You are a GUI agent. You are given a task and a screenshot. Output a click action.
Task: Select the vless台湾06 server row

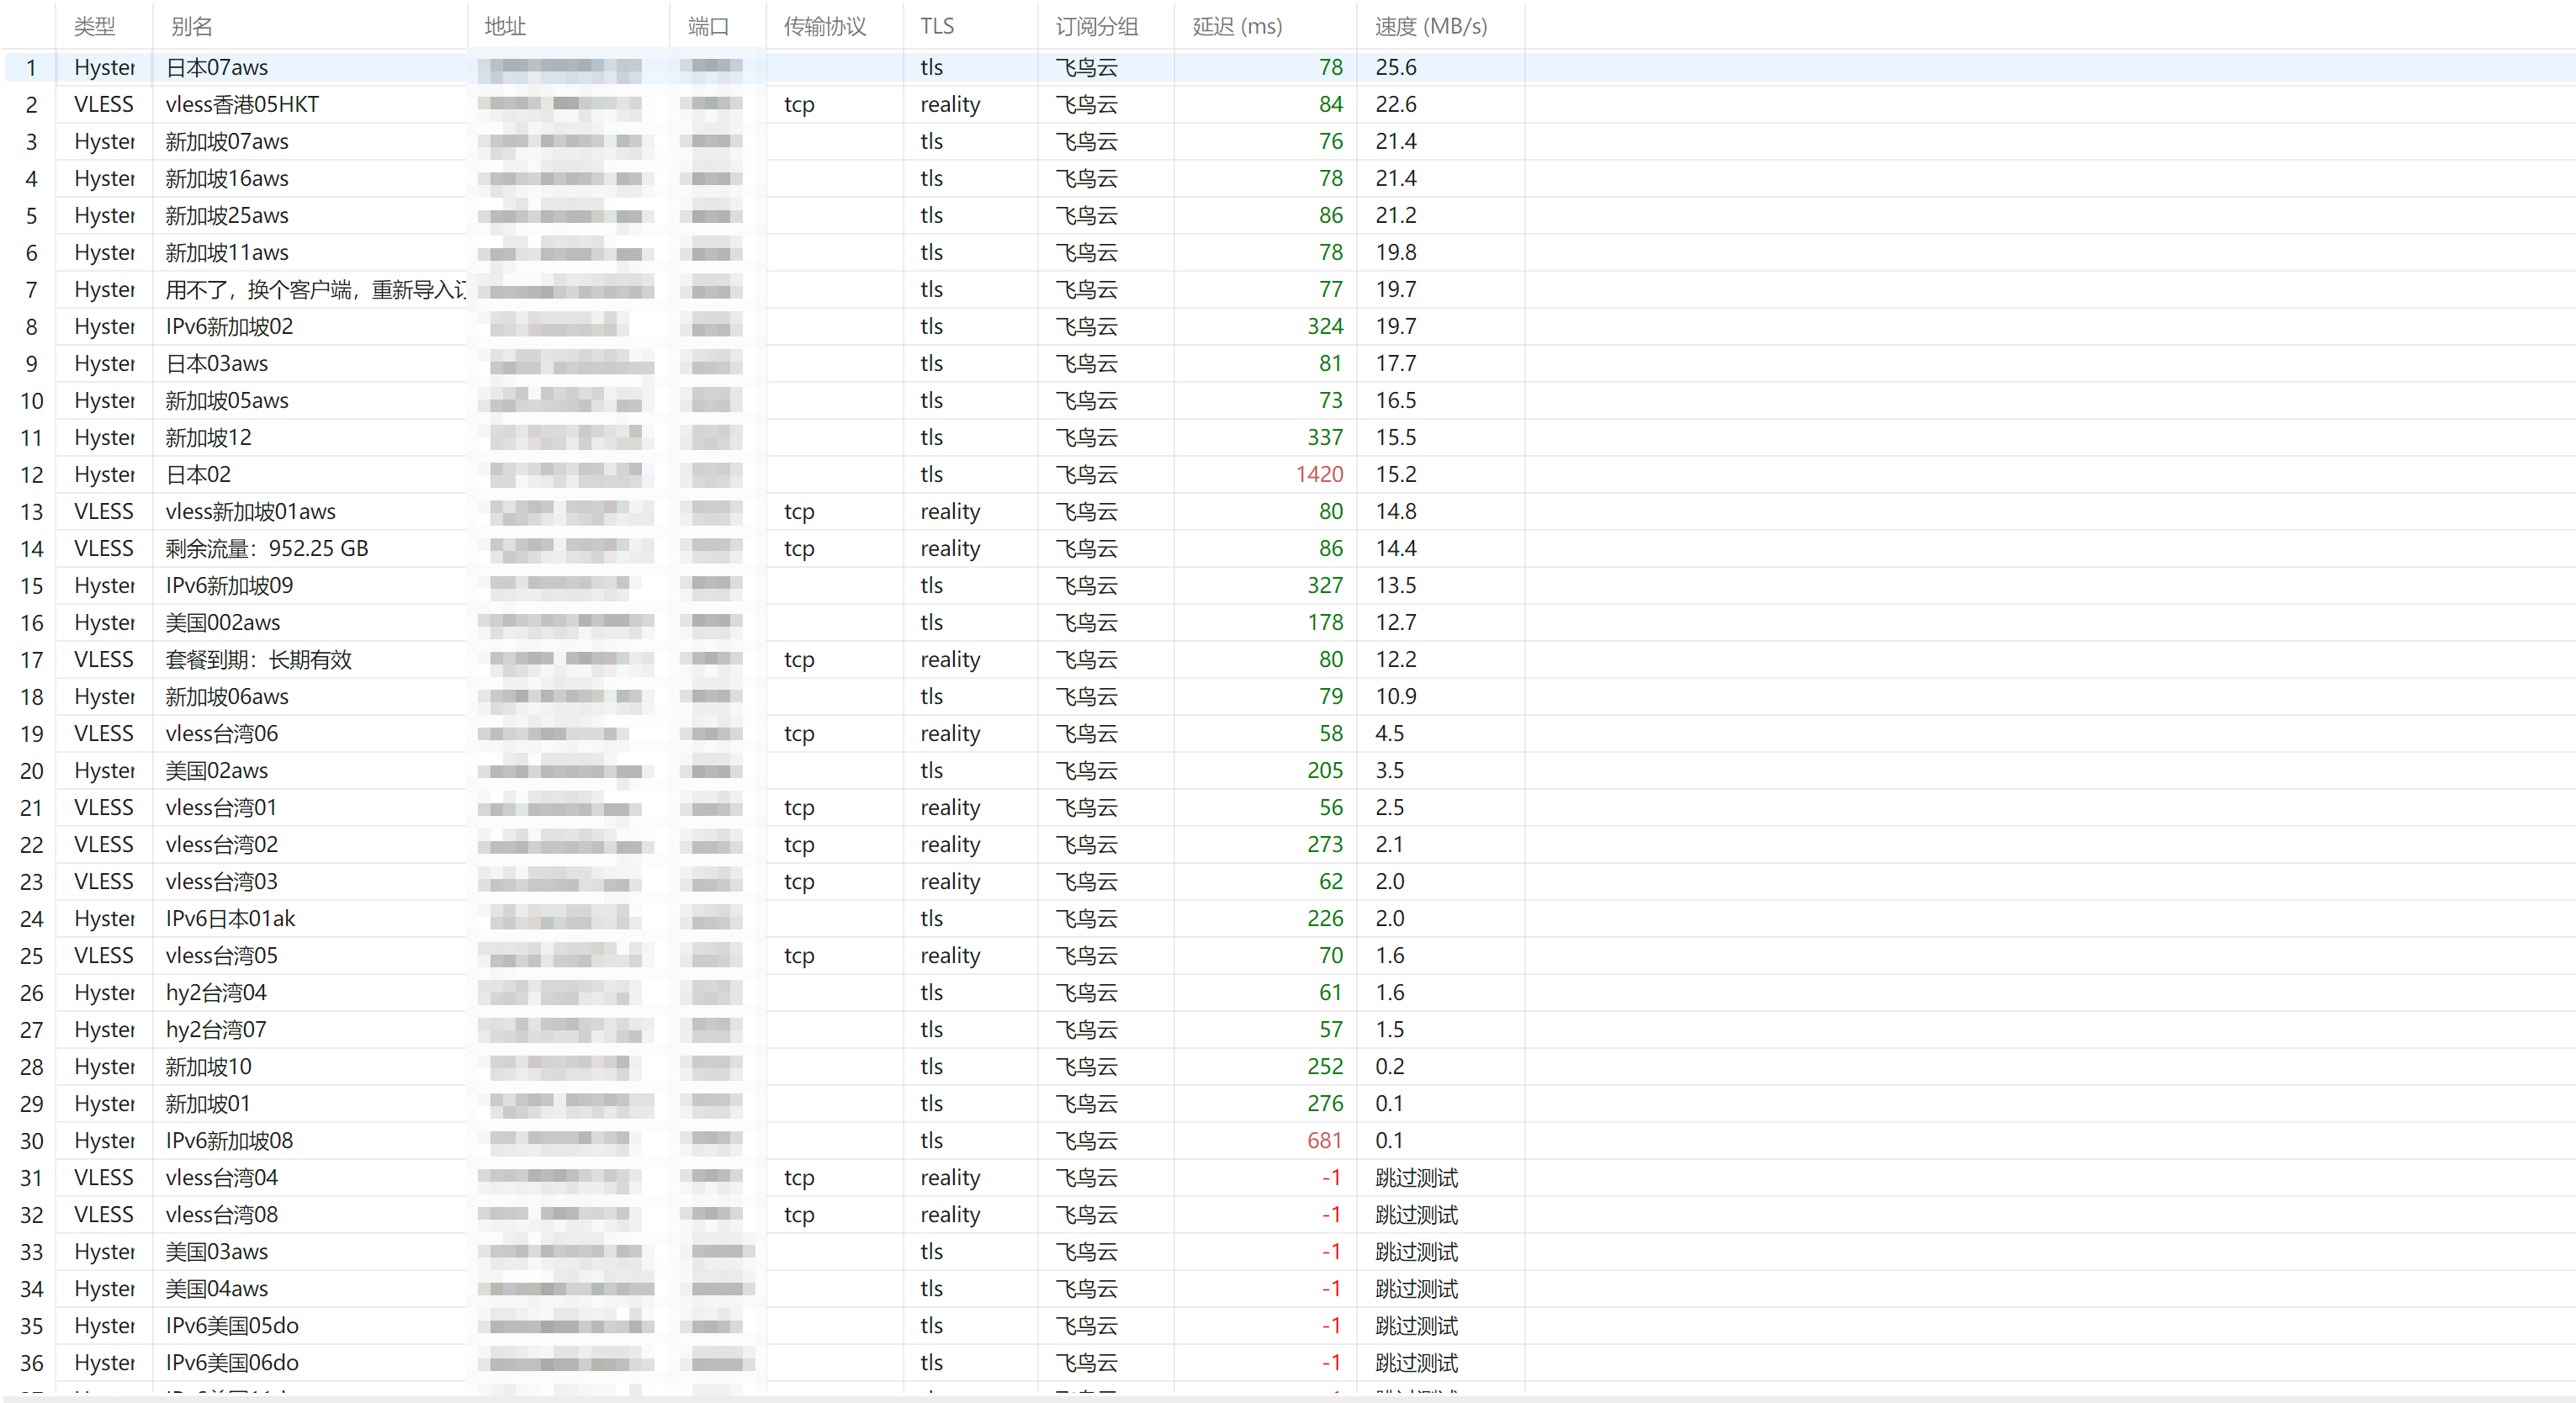1288,733
